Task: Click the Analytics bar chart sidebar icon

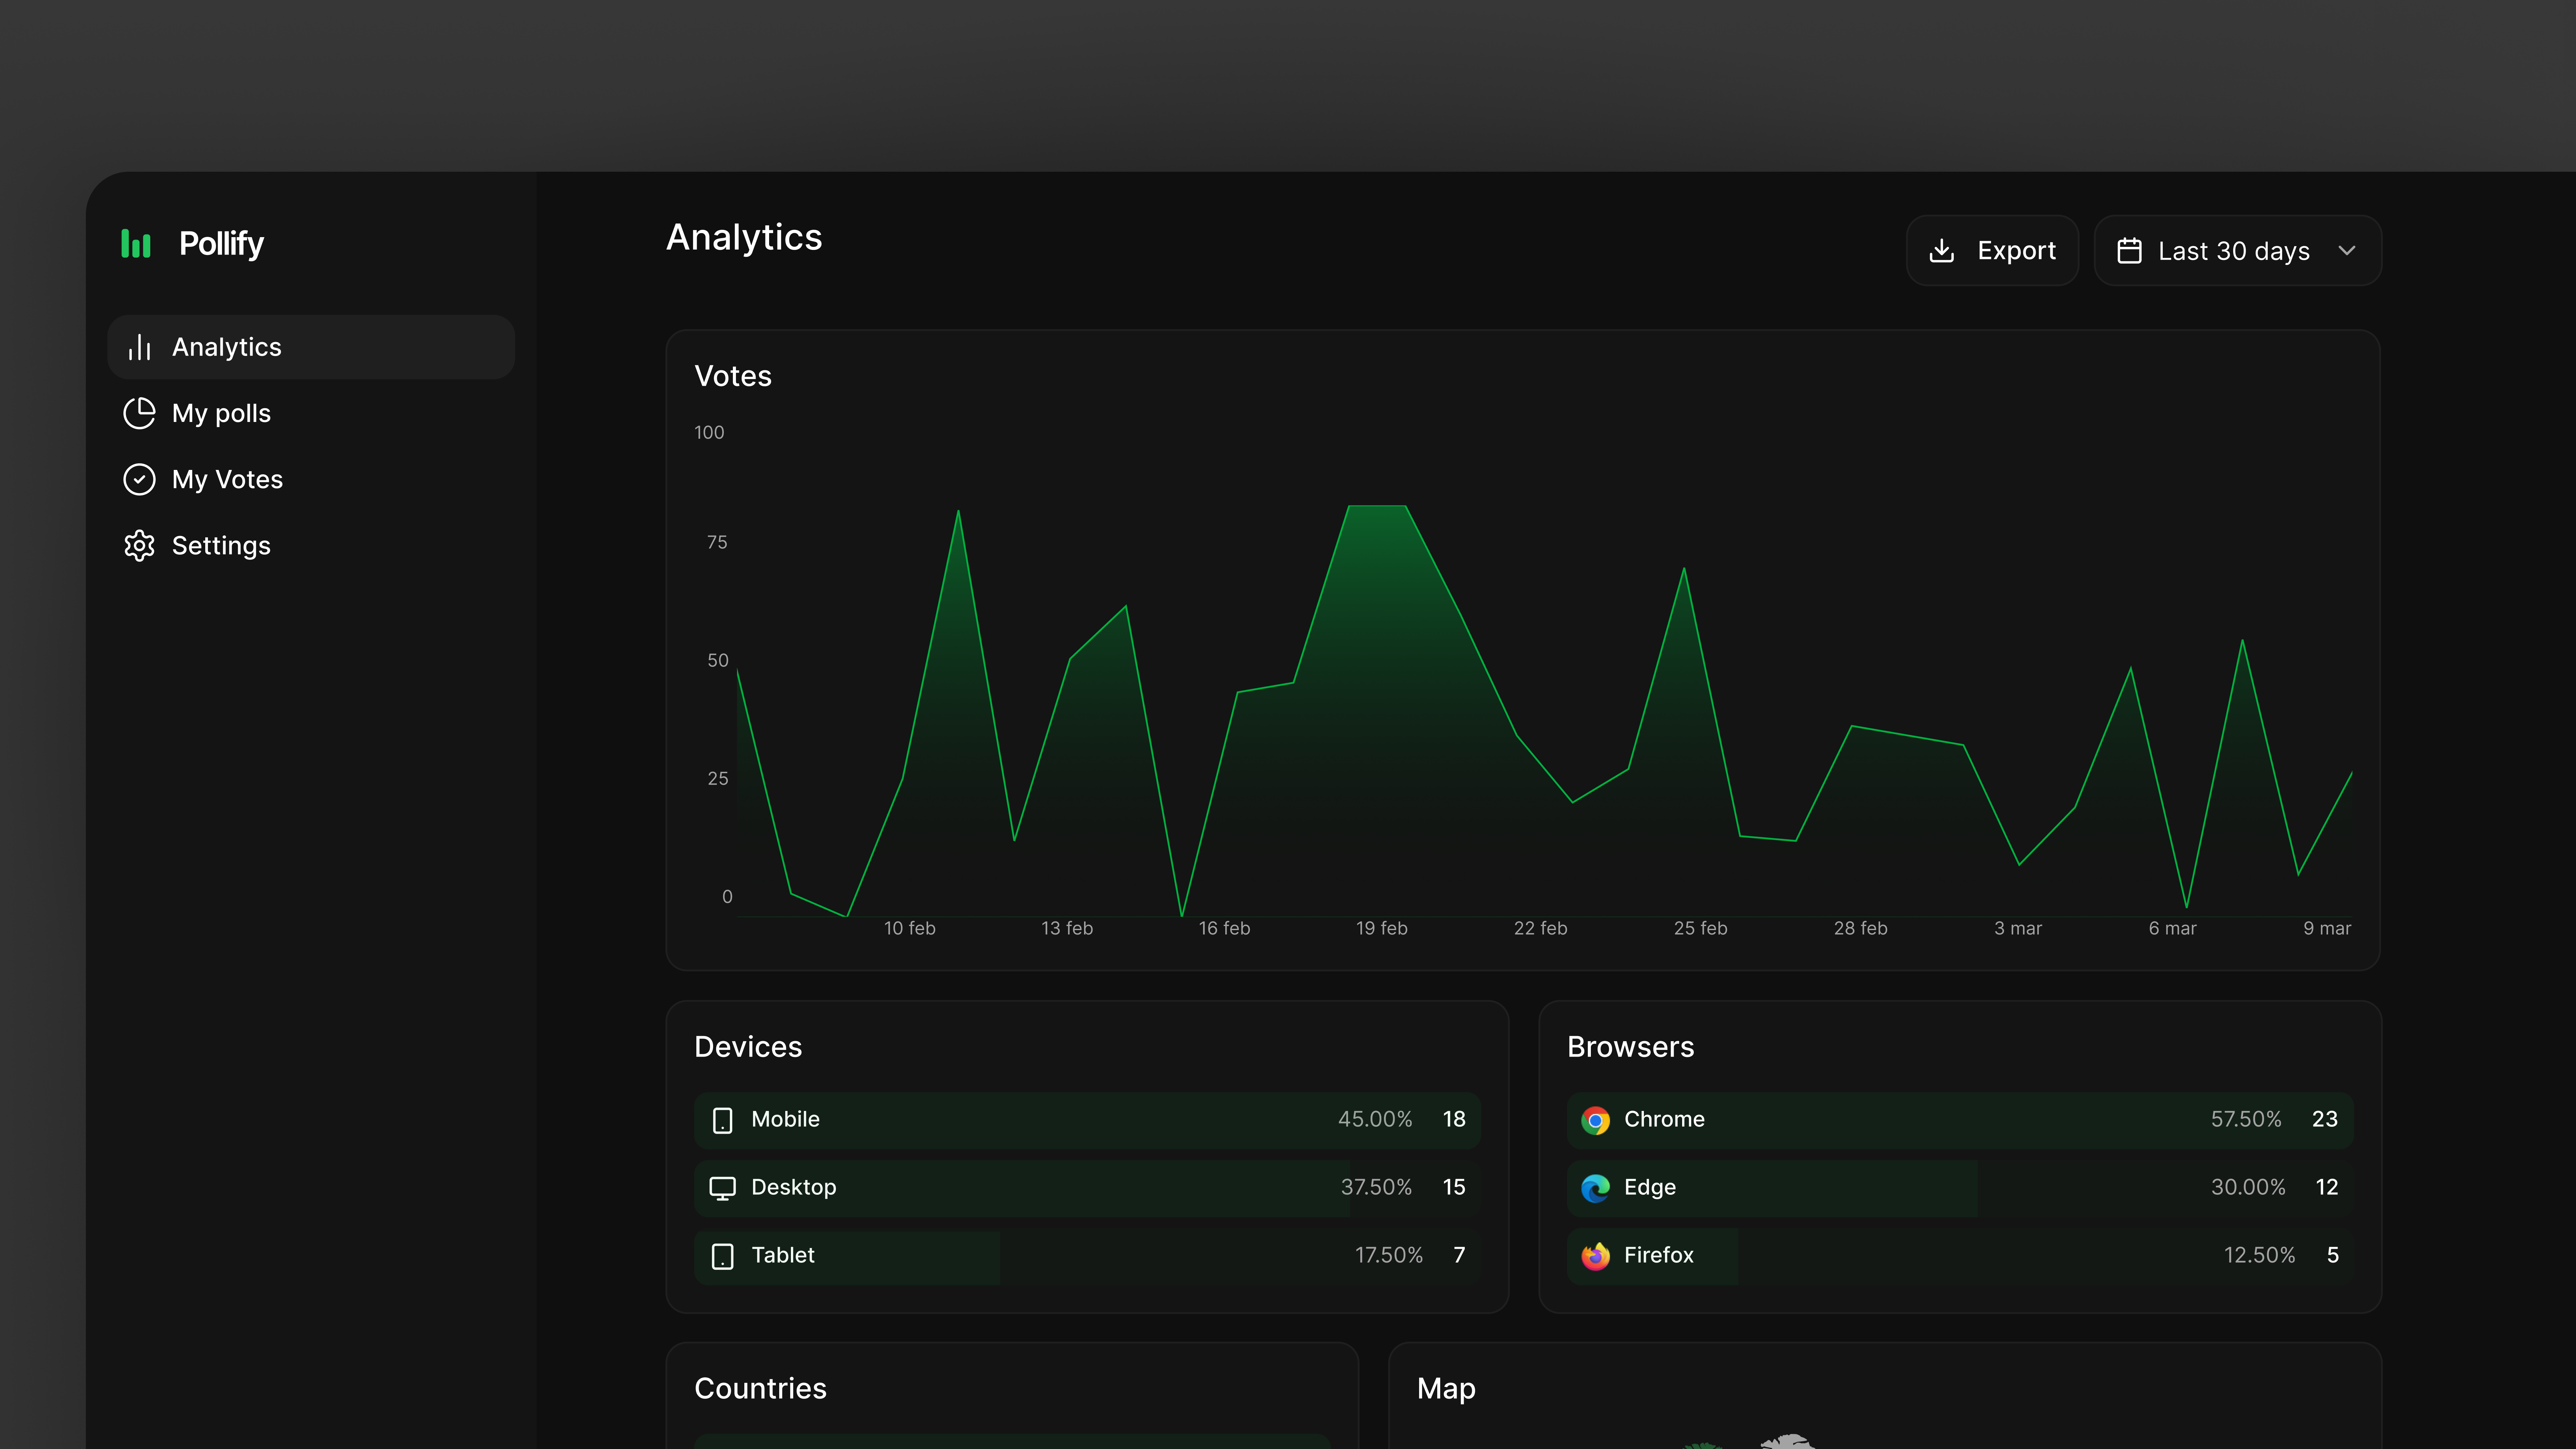Action: (139, 347)
